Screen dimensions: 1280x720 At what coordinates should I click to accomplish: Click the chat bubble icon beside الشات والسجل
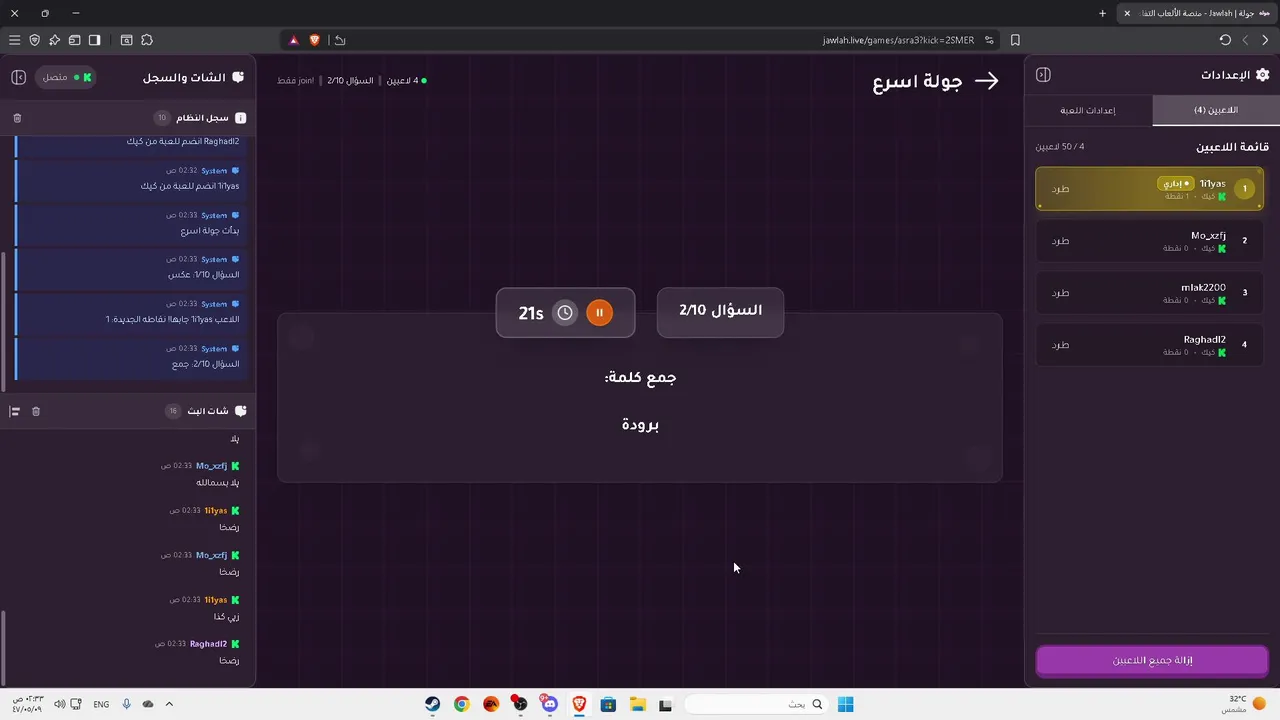click(x=238, y=77)
